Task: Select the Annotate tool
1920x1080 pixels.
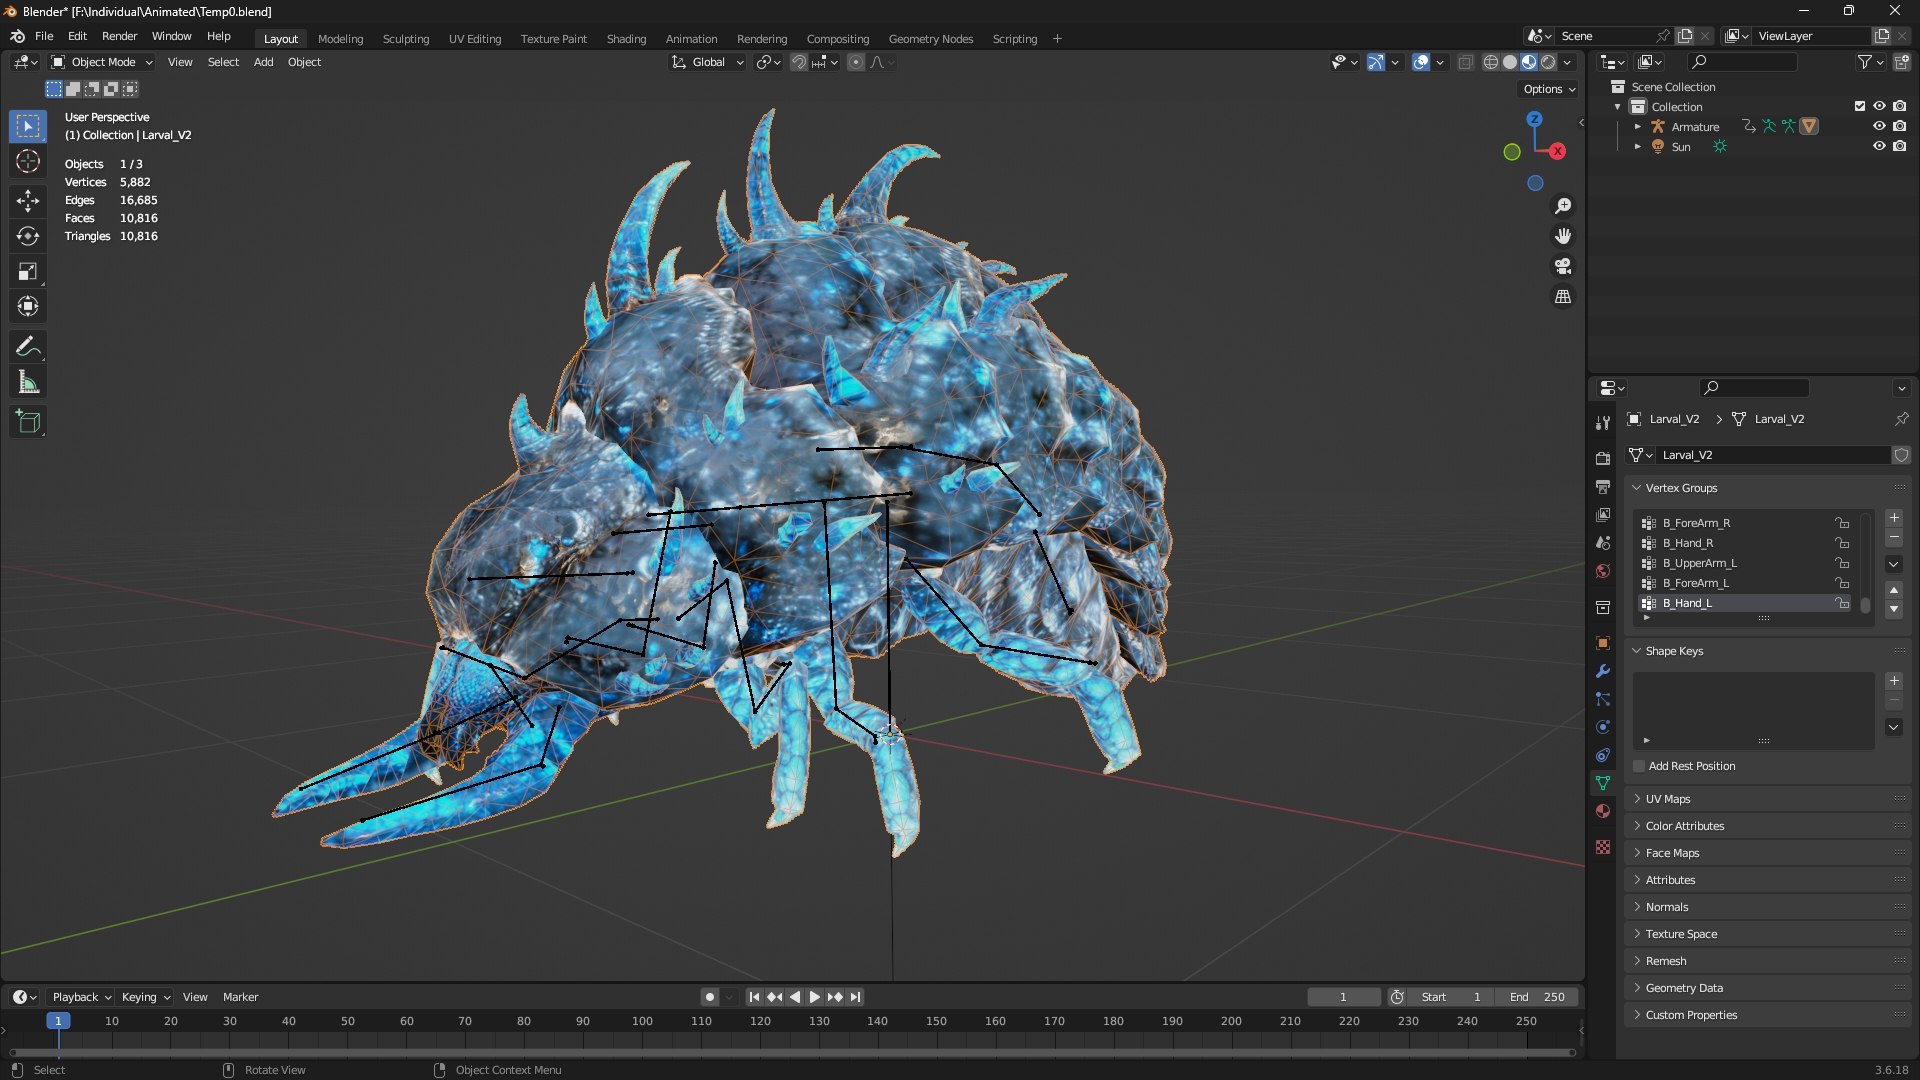Action: pos(28,346)
